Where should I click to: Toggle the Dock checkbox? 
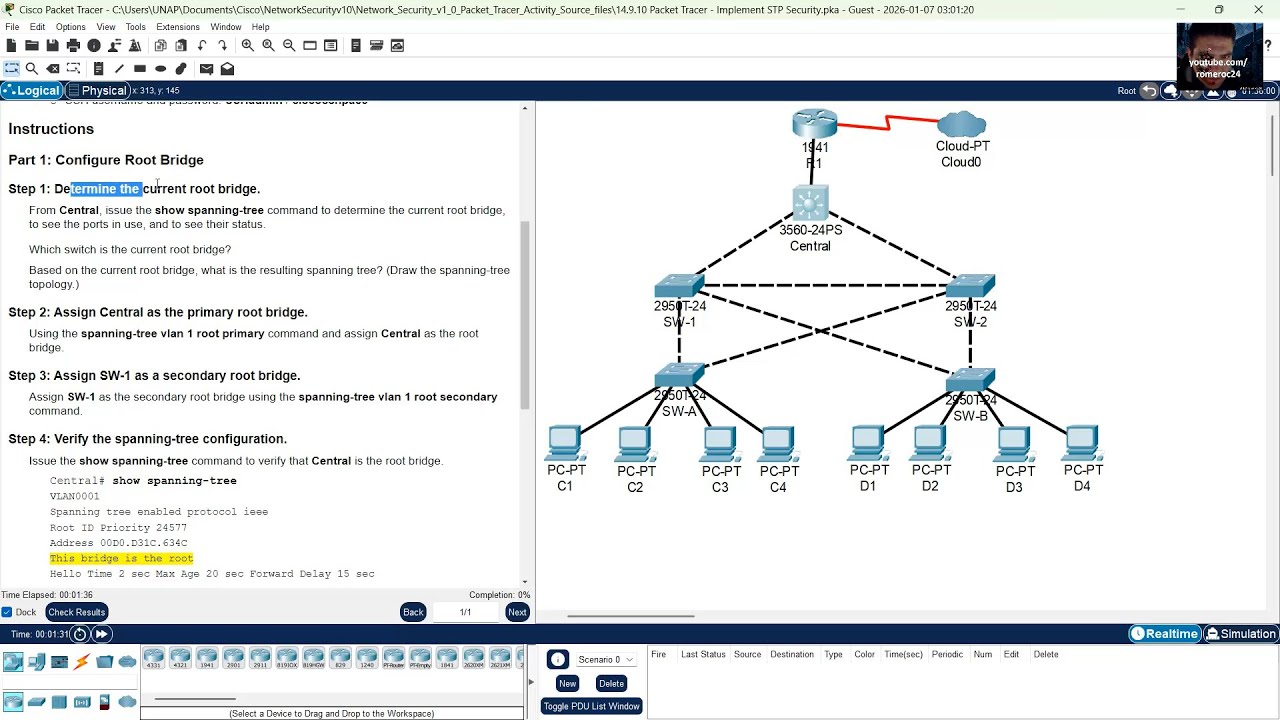pos(7,612)
